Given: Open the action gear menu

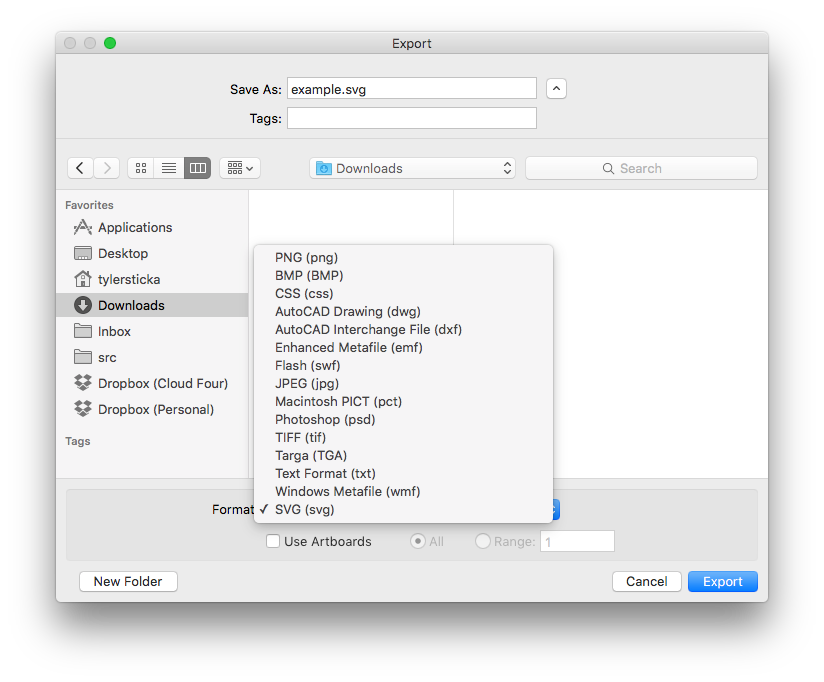Looking at the screenshot, I should pos(239,167).
